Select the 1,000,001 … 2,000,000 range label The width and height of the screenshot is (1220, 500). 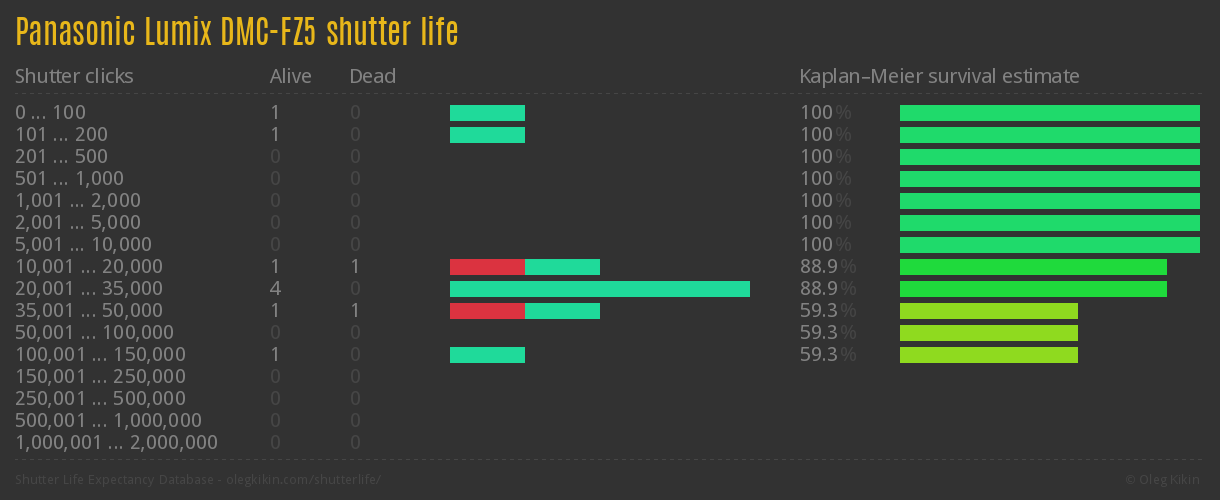(x=116, y=443)
